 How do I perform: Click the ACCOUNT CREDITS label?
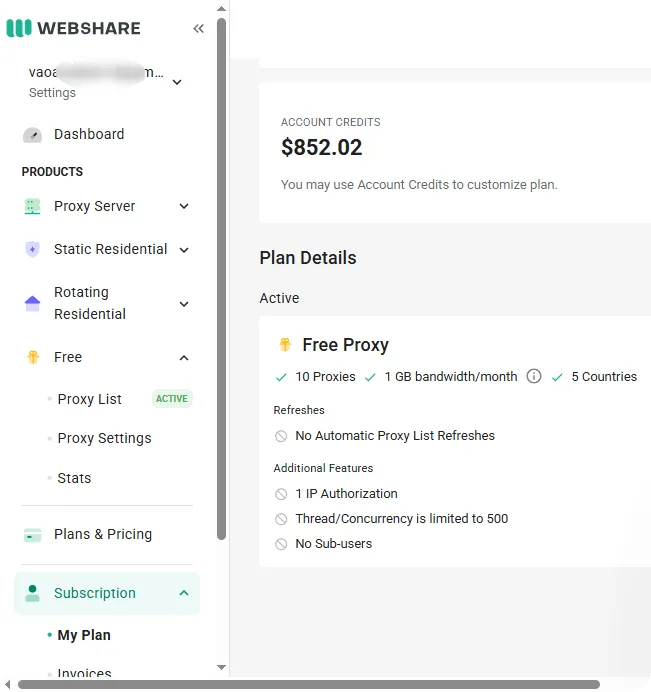pyautogui.click(x=331, y=122)
